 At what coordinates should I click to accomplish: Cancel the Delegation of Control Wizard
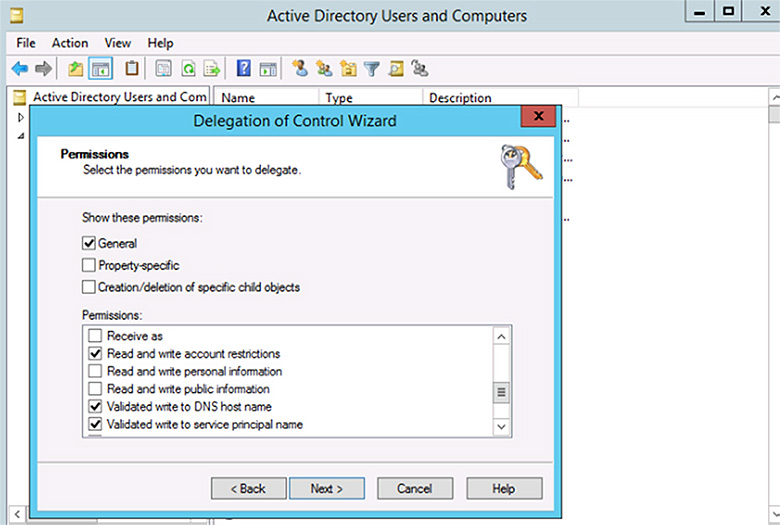click(x=415, y=489)
